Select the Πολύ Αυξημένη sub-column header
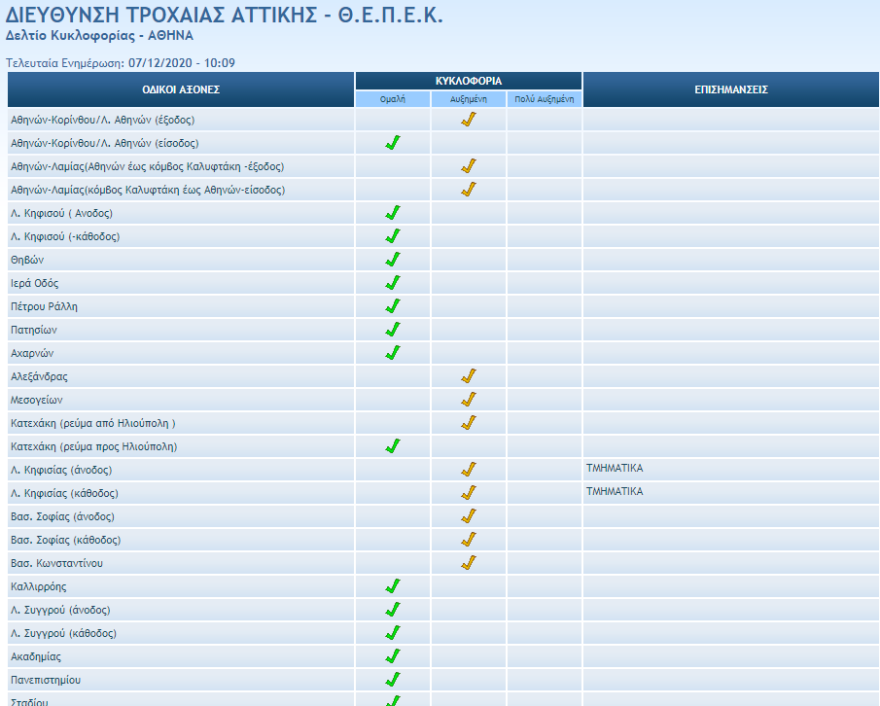The width and height of the screenshot is (880, 706). (543, 99)
